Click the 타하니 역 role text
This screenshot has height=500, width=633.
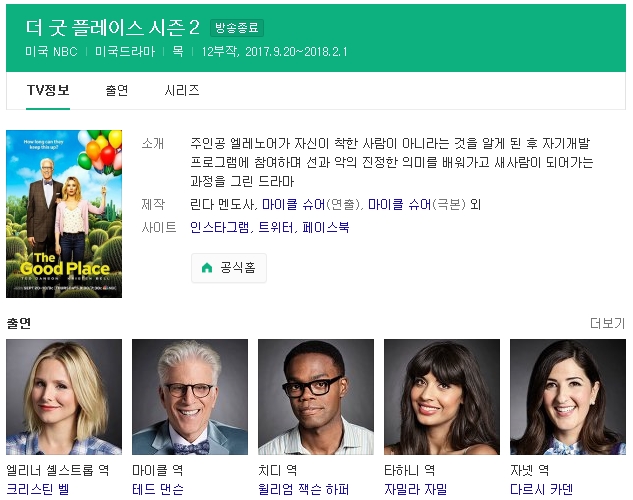coord(409,470)
